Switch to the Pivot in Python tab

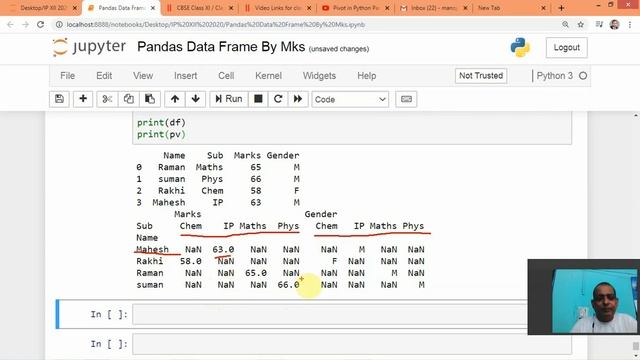click(x=355, y=8)
